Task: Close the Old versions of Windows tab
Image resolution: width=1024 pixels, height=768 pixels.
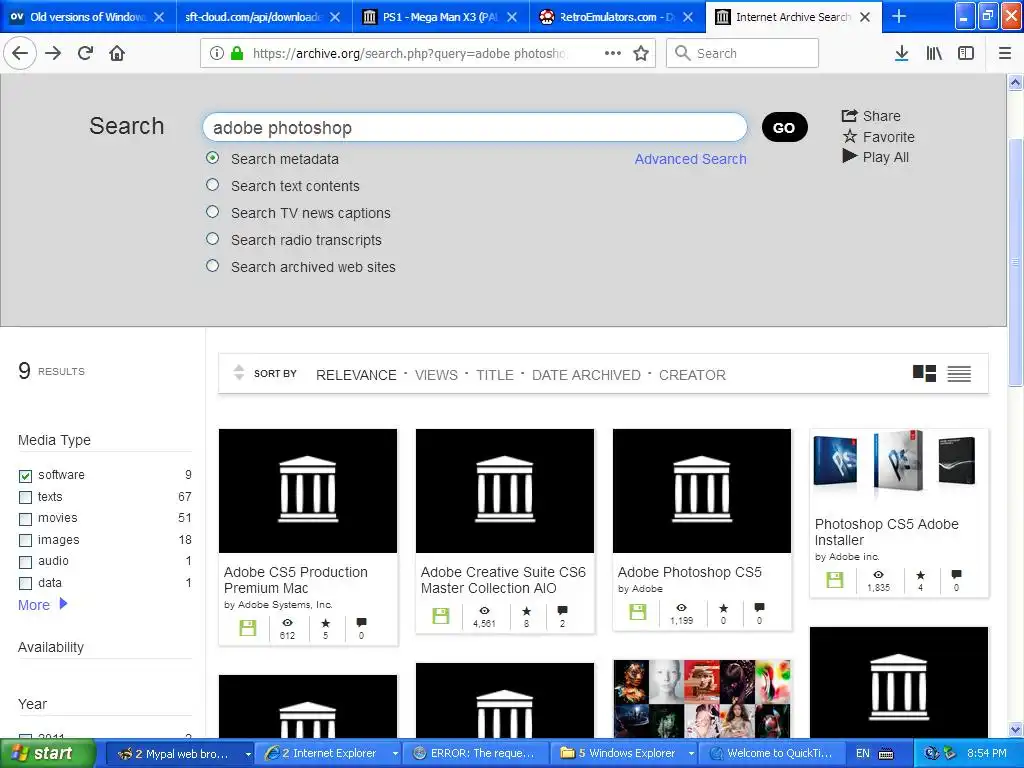Action: tap(159, 17)
